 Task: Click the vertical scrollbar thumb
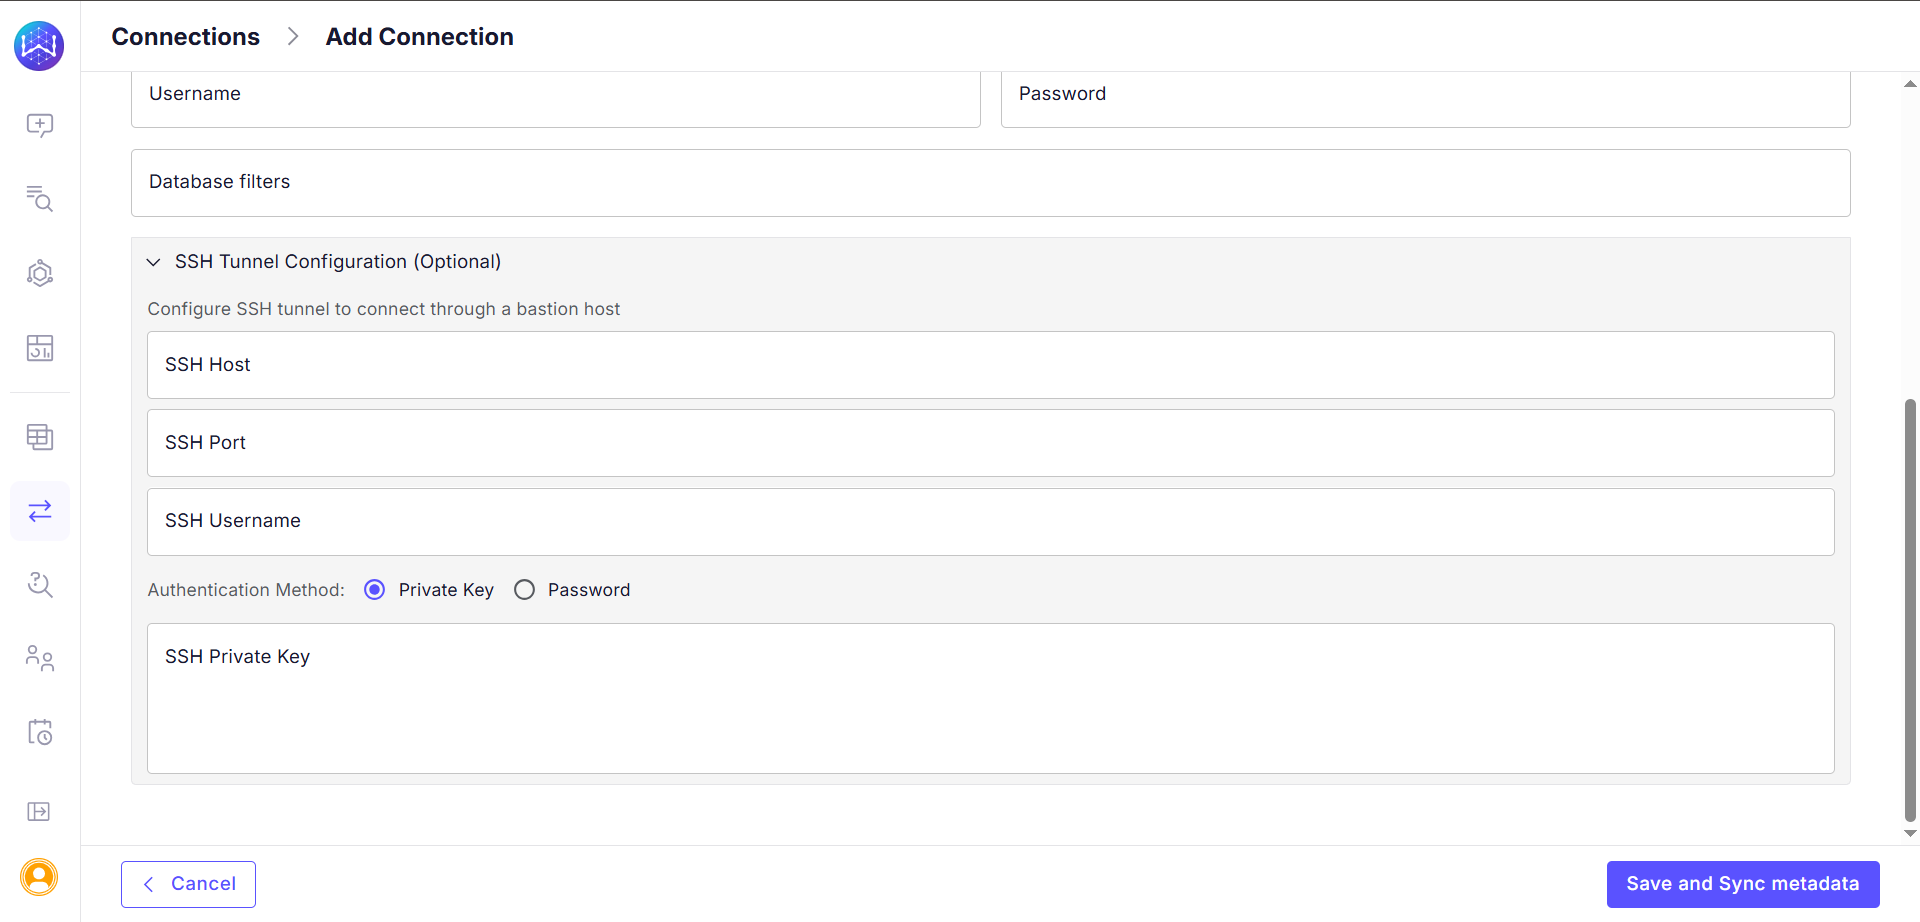click(x=1910, y=610)
